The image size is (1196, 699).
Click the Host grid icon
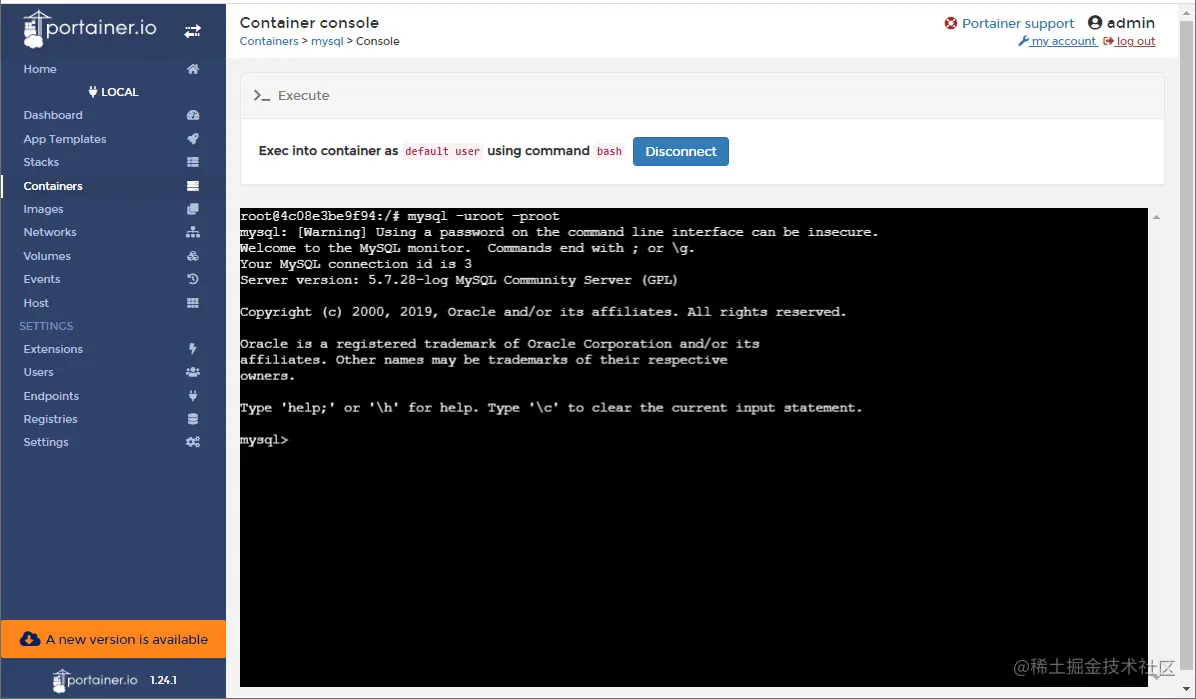click(193, 303)
